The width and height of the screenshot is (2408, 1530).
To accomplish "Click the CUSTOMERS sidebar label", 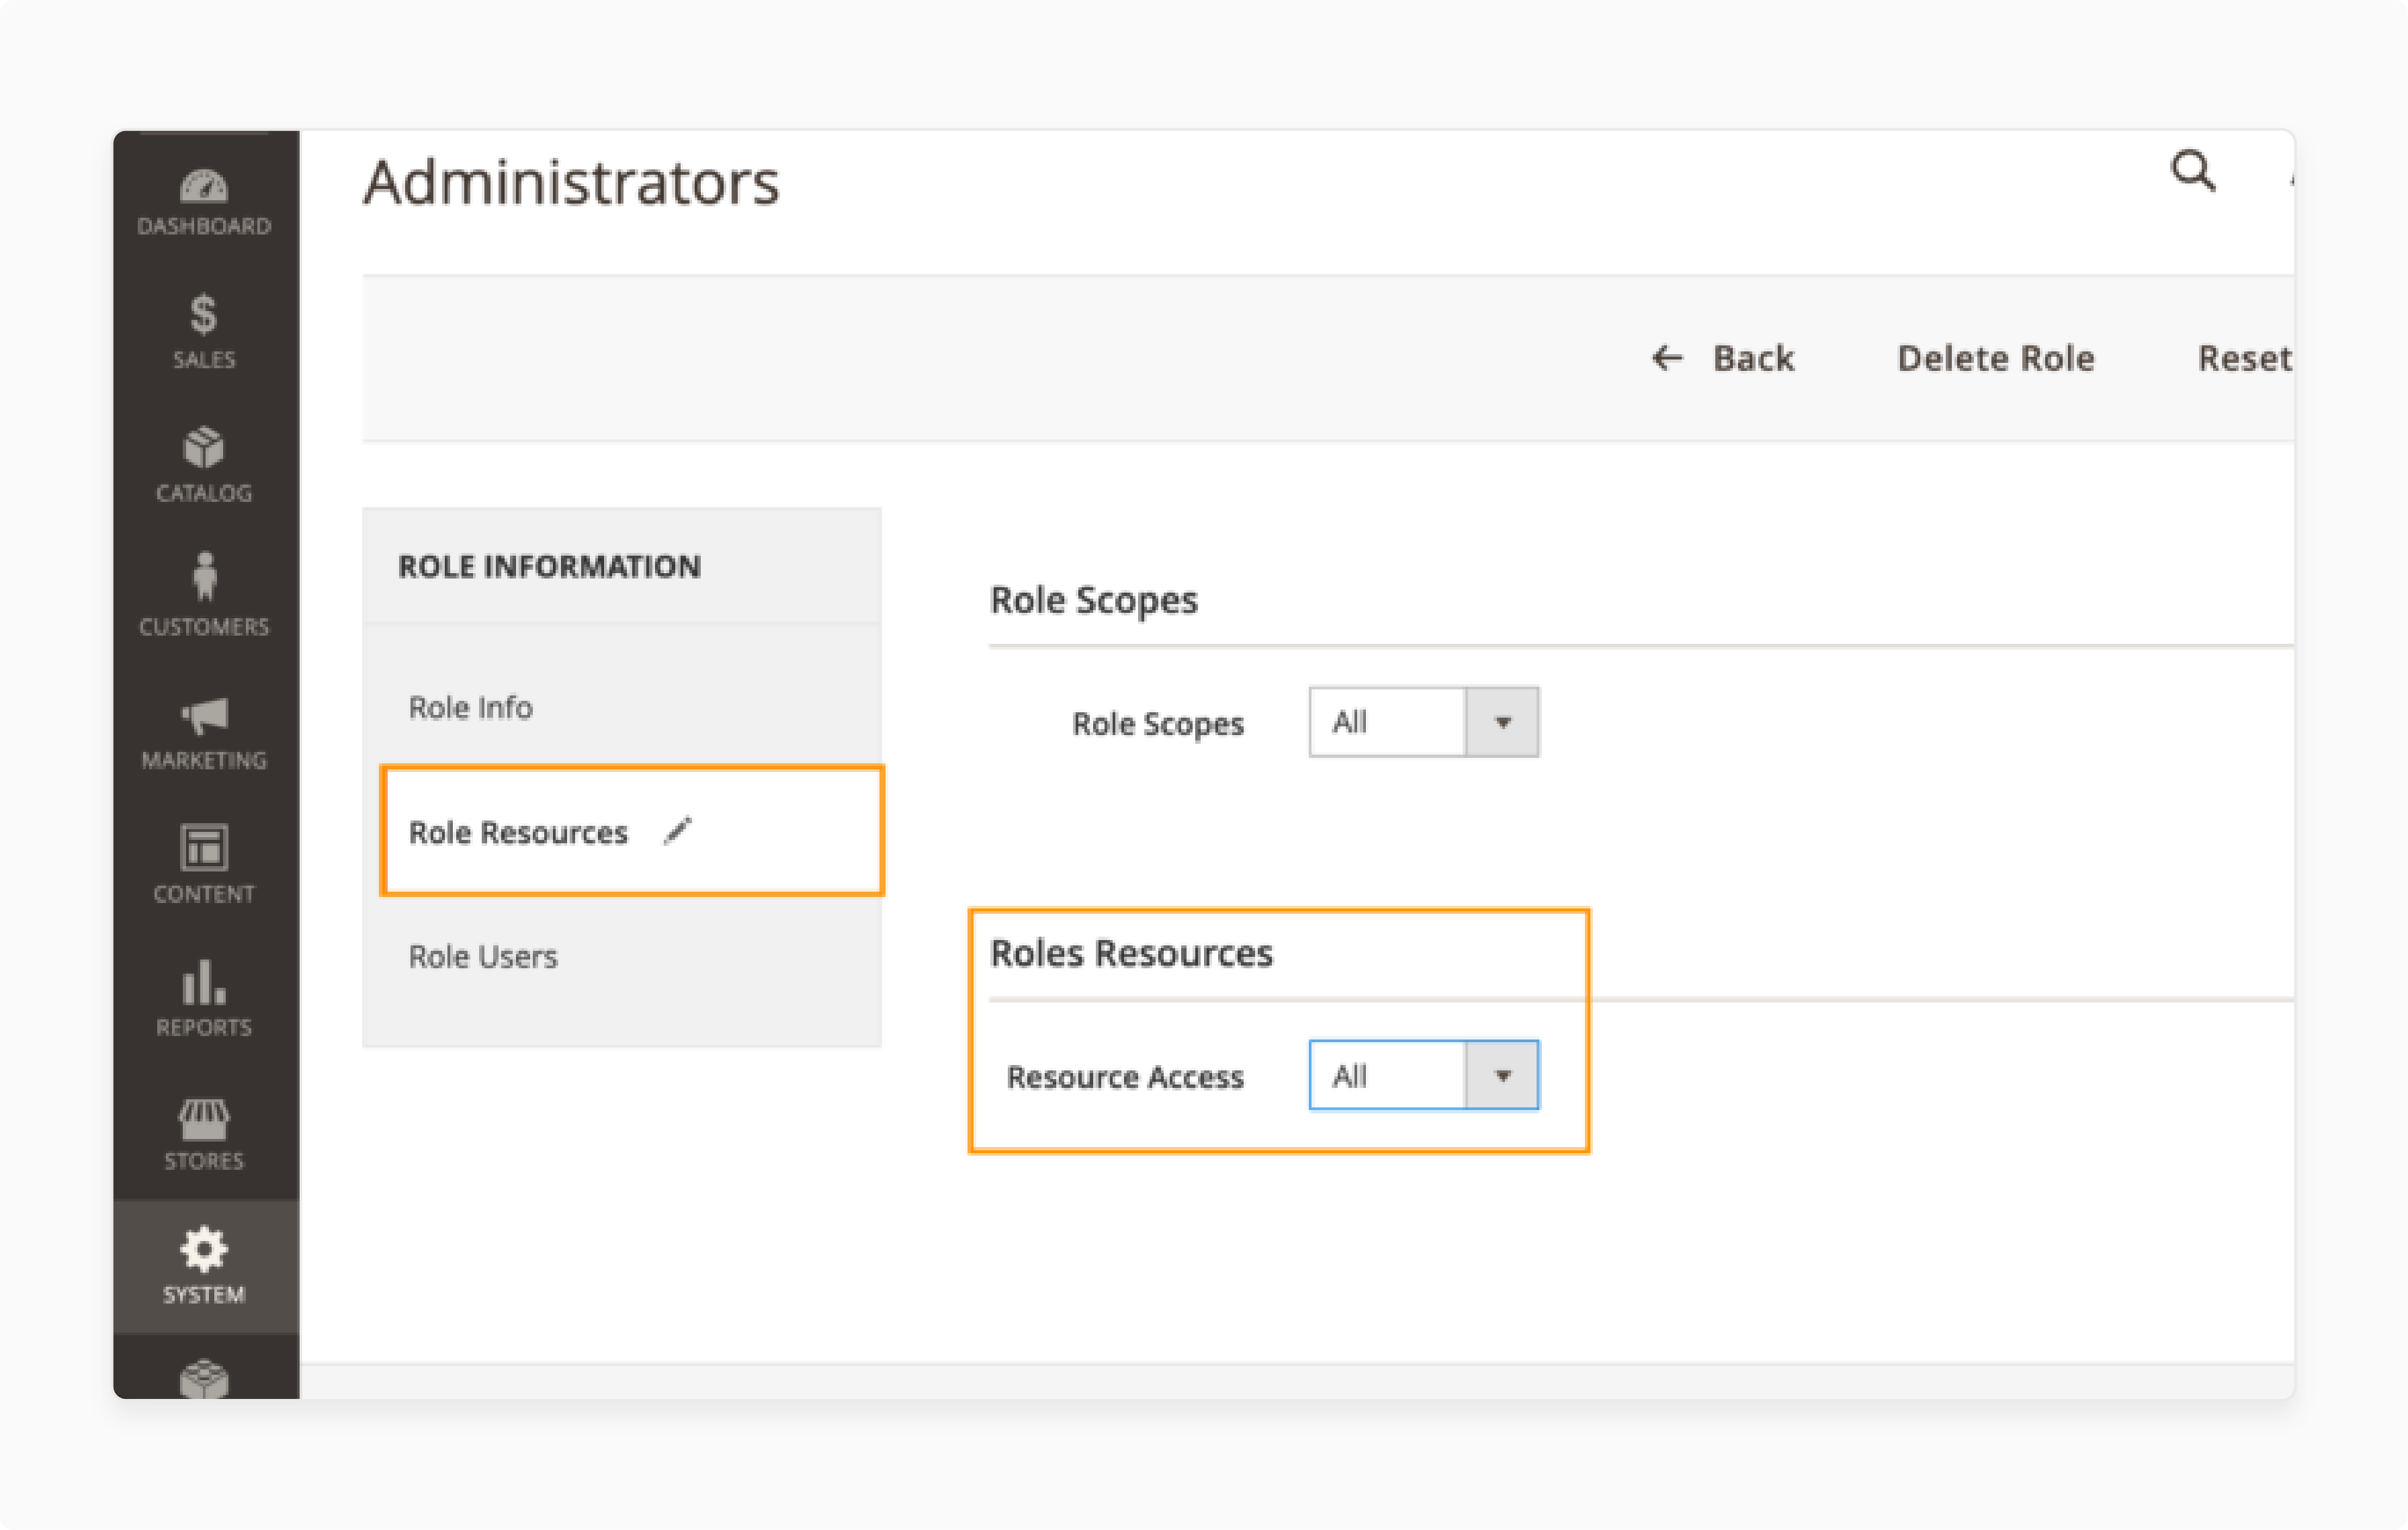I will pos(204,627).
